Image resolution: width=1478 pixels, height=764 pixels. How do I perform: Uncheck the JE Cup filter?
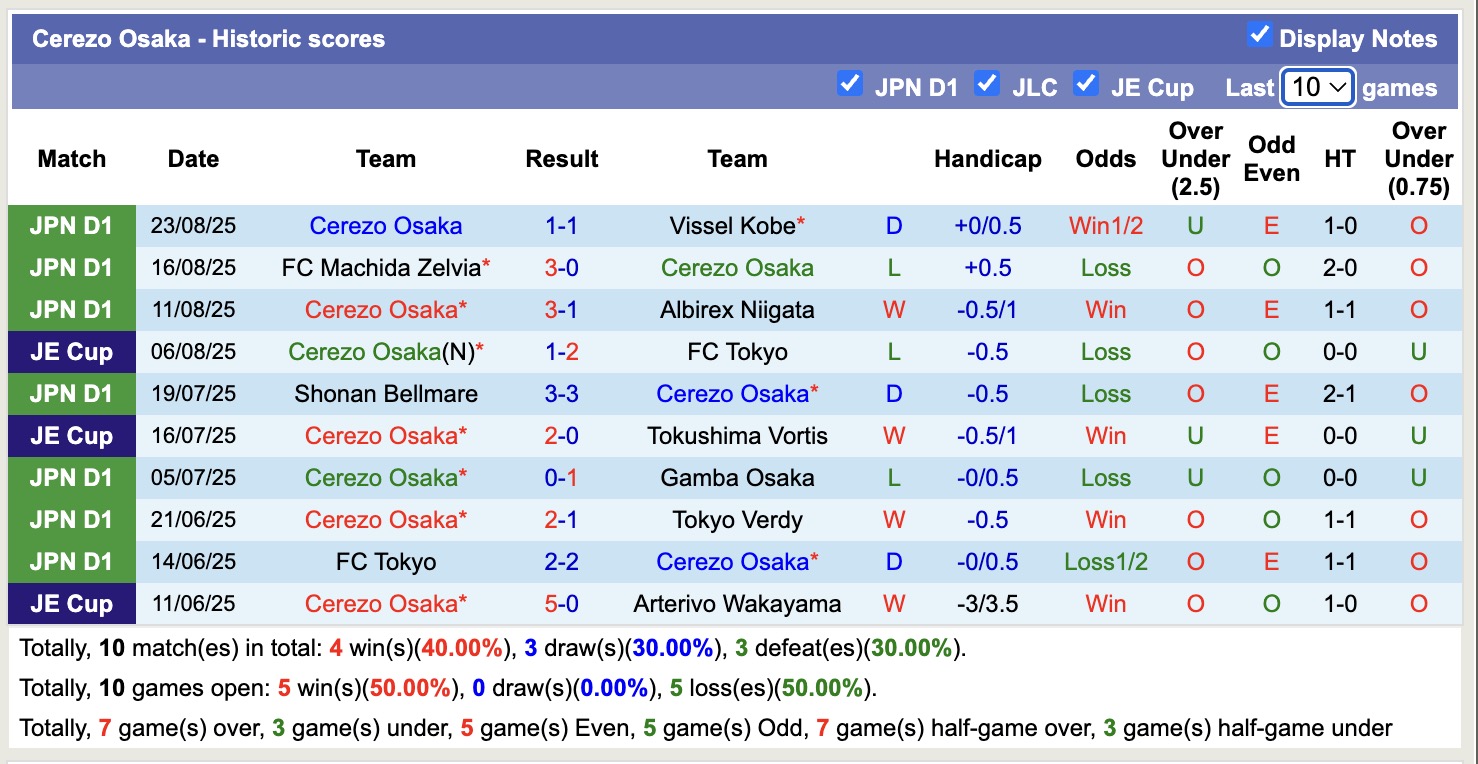coord(1085,84)
